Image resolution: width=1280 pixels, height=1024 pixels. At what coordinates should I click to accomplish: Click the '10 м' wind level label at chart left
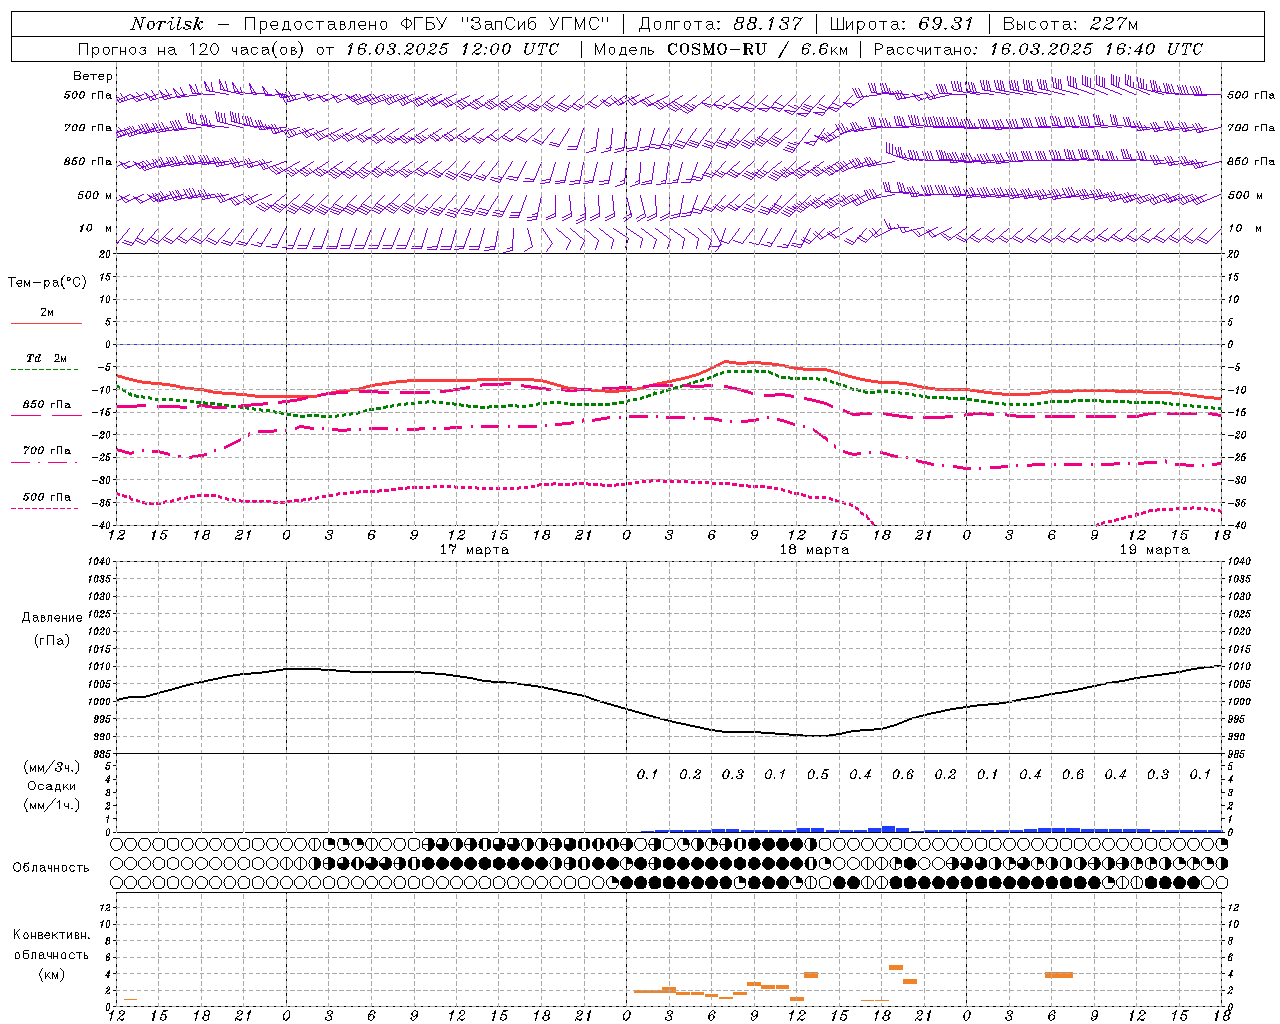tap(97, 228)
